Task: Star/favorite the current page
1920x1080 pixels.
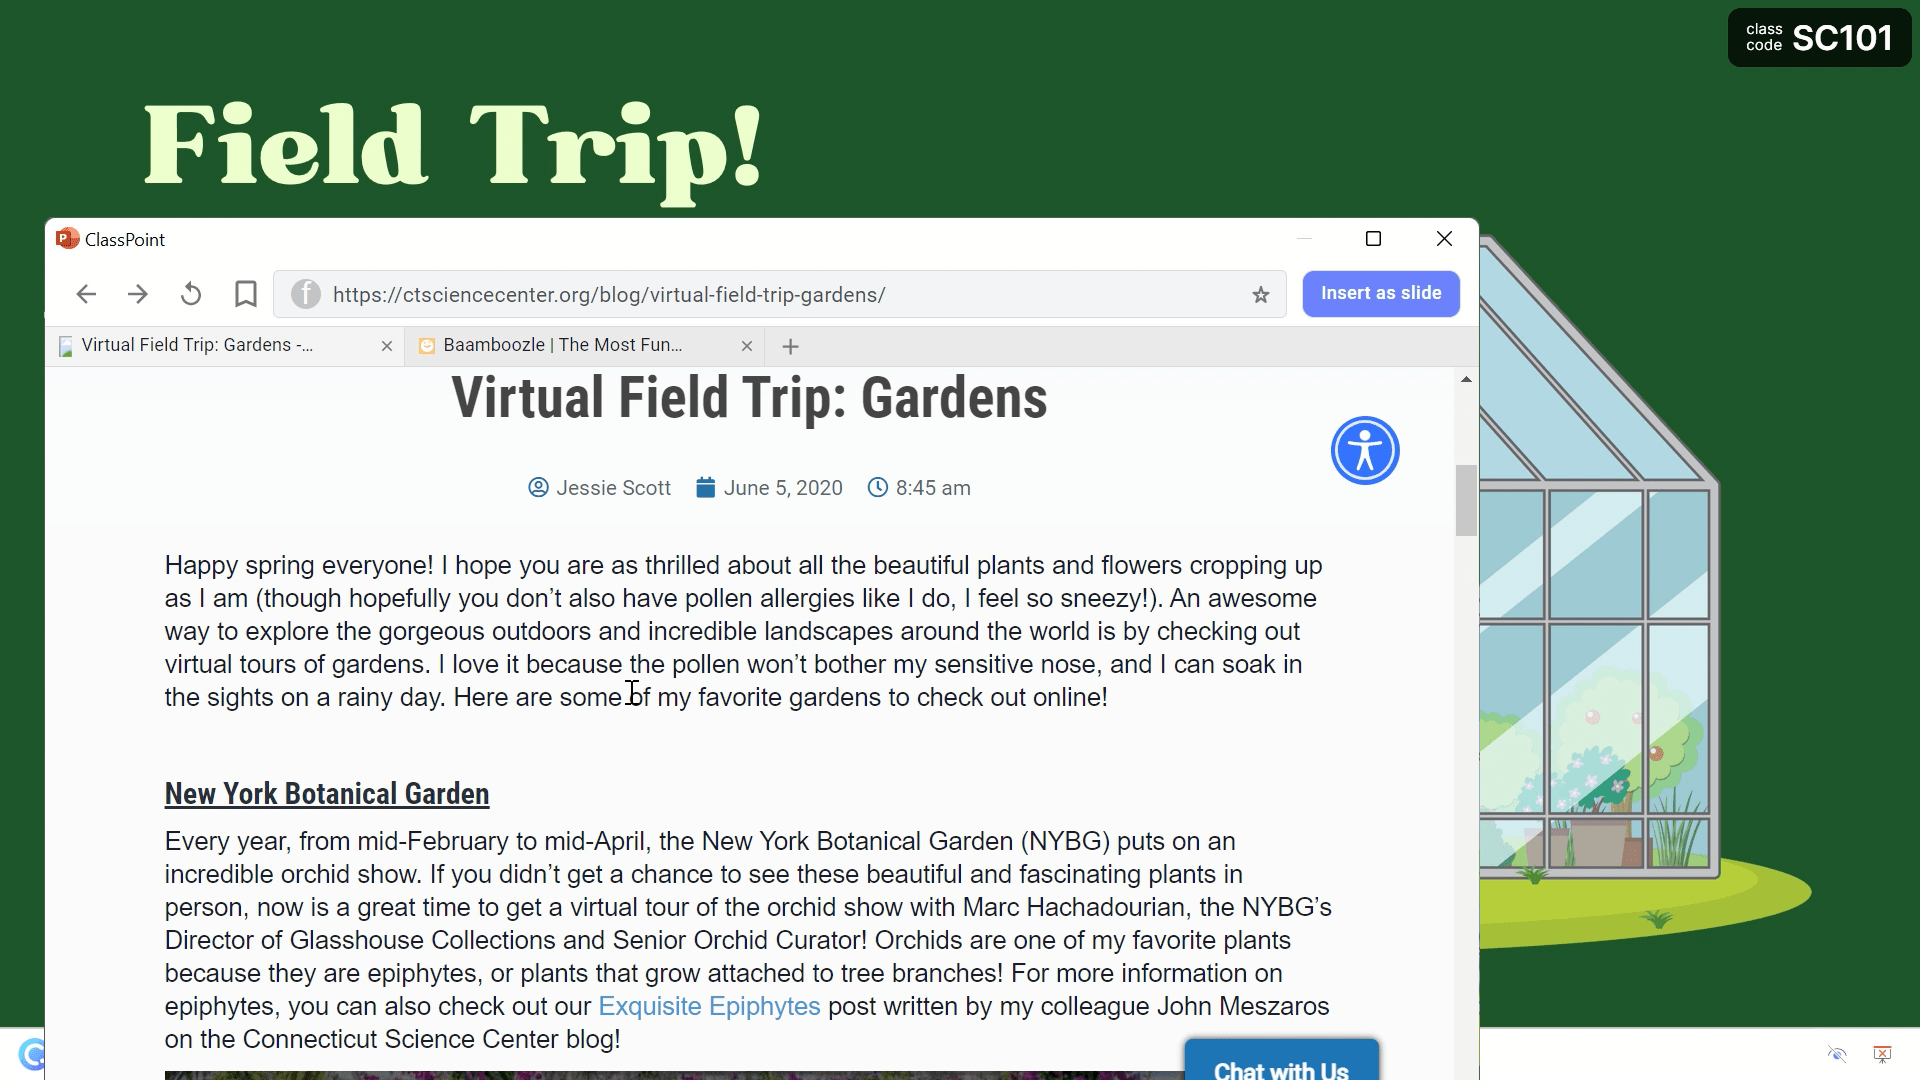Action: [x=1261, y=293]
